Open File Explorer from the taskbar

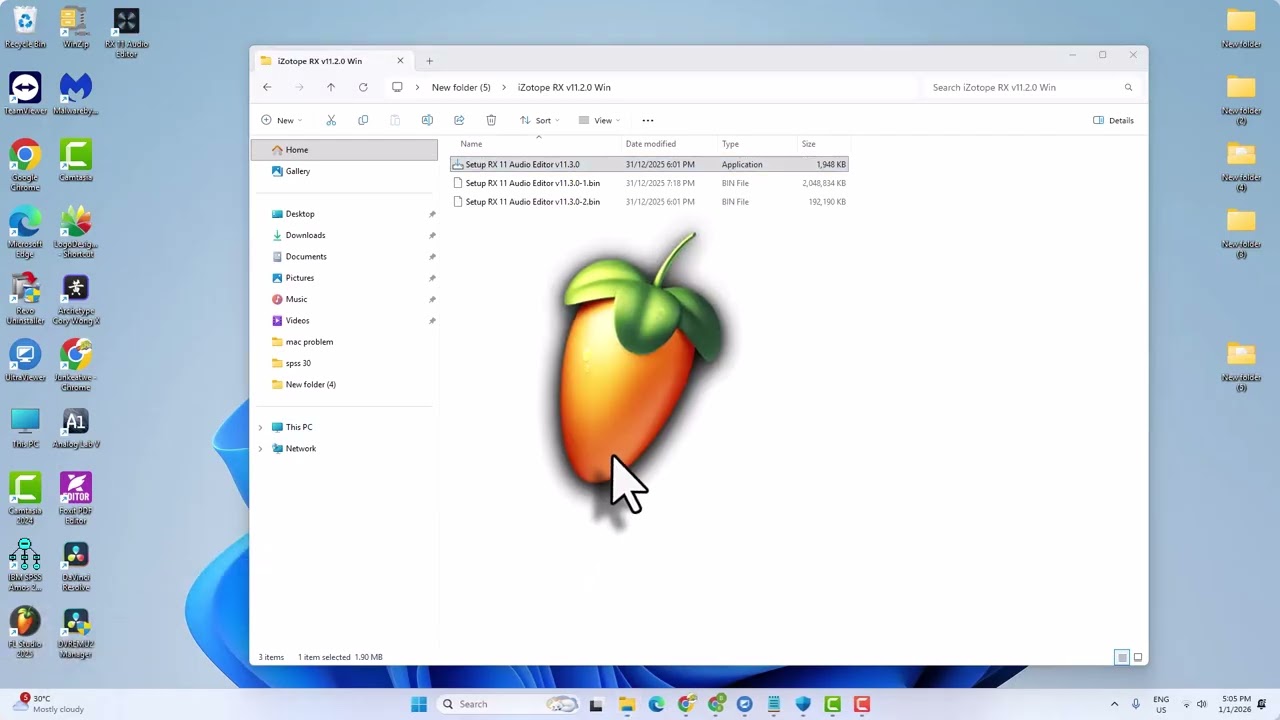point(626,704)
